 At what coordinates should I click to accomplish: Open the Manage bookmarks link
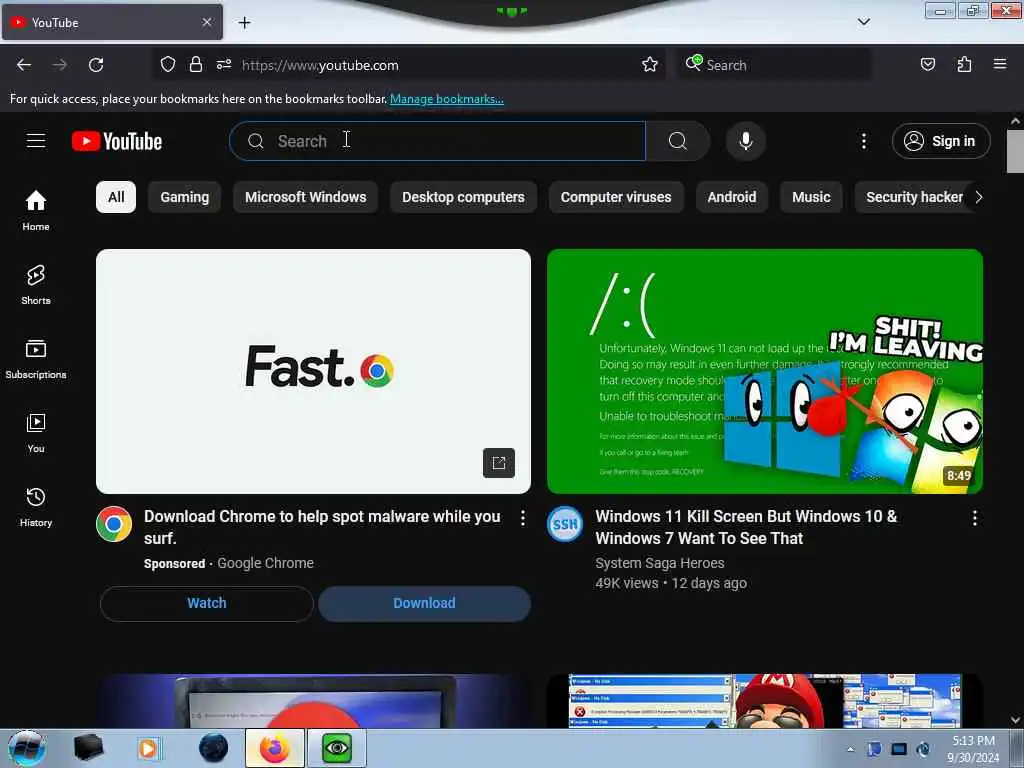pos(447,99)
